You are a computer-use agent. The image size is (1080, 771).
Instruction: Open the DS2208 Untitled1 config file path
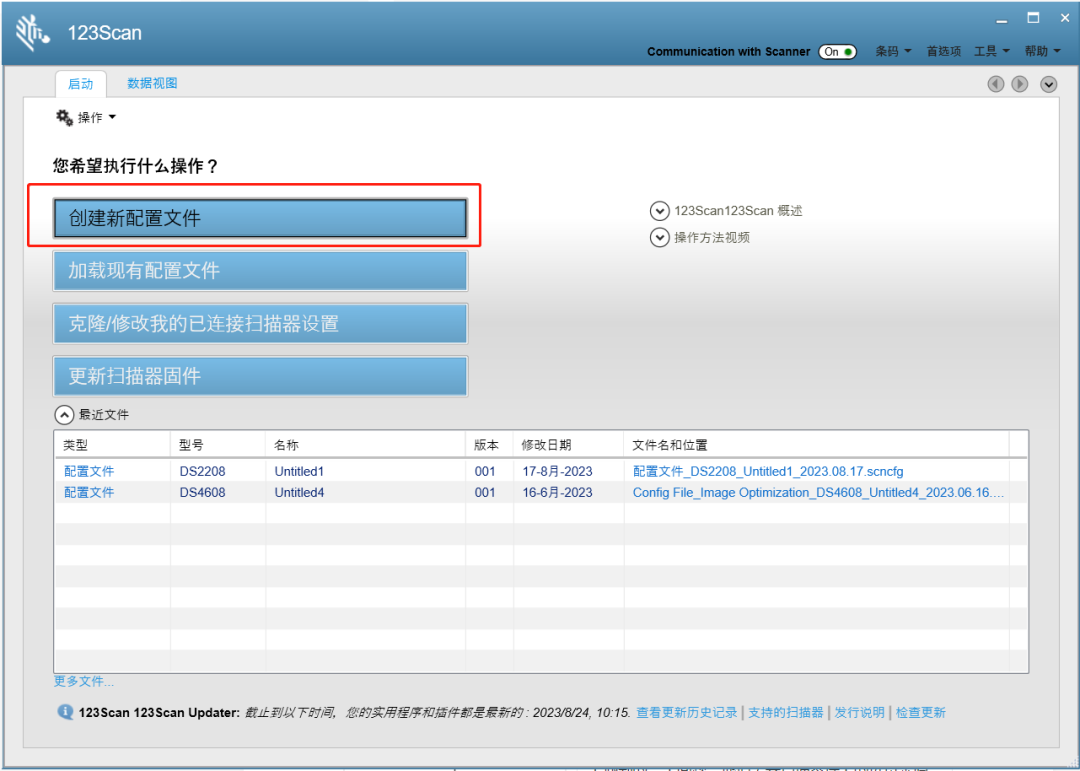pos(768,471)
